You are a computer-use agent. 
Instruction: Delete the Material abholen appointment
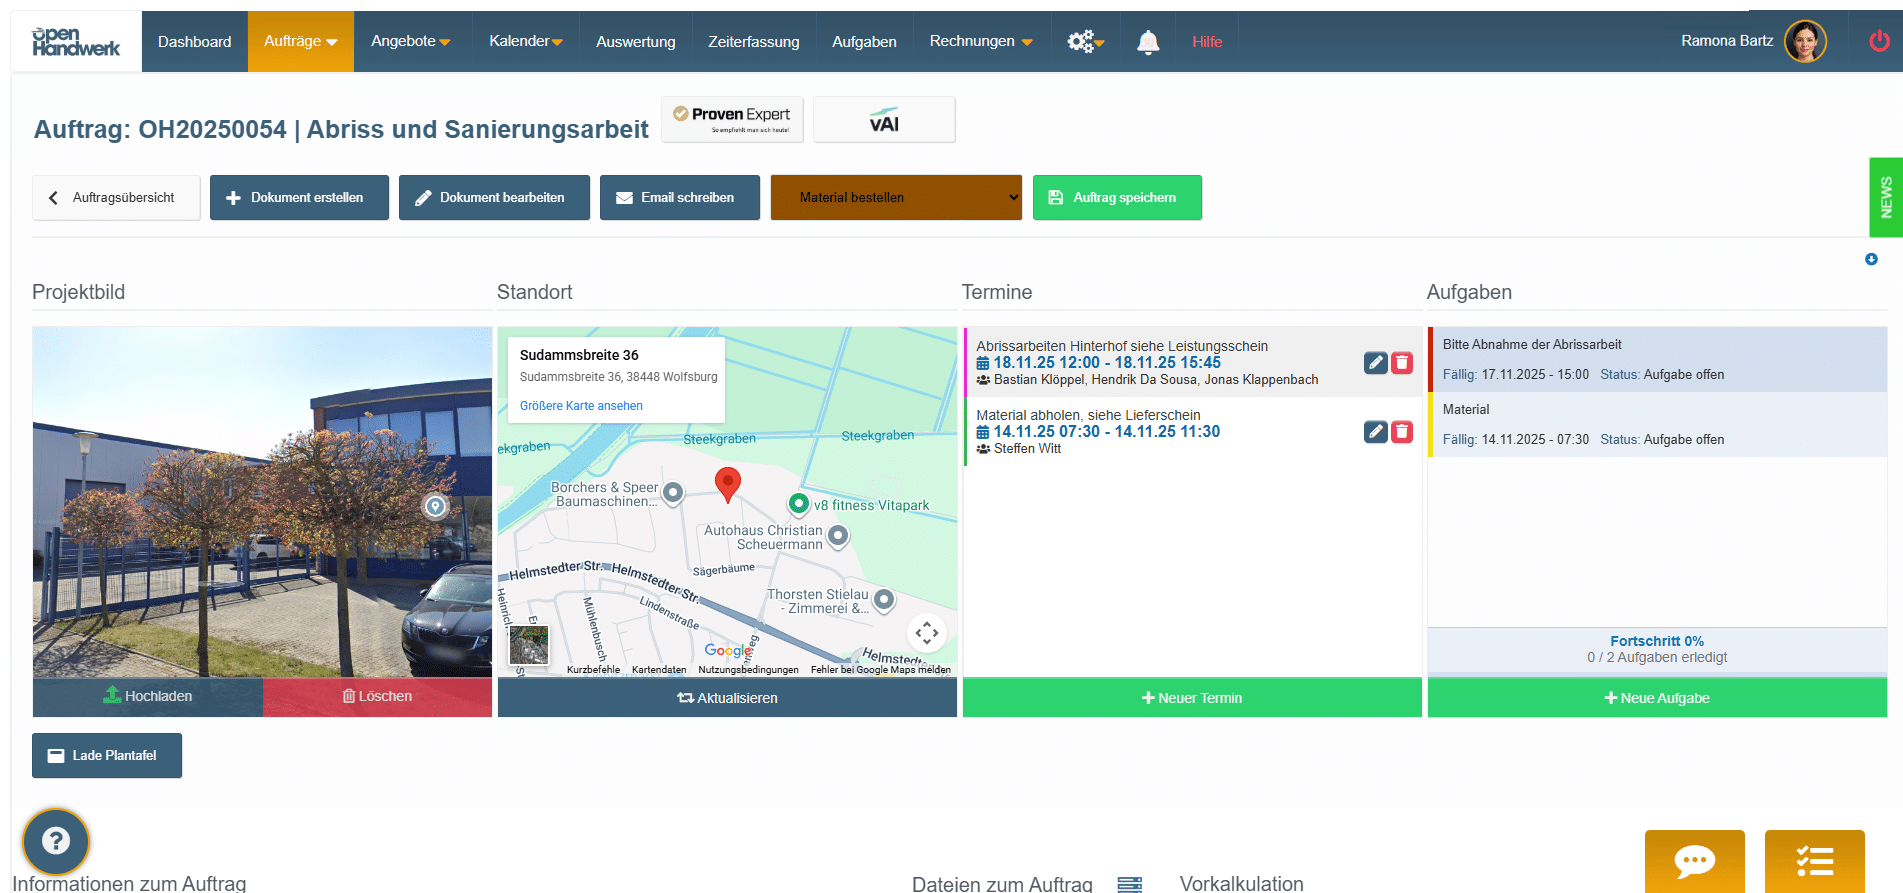tap(1402, 432)
